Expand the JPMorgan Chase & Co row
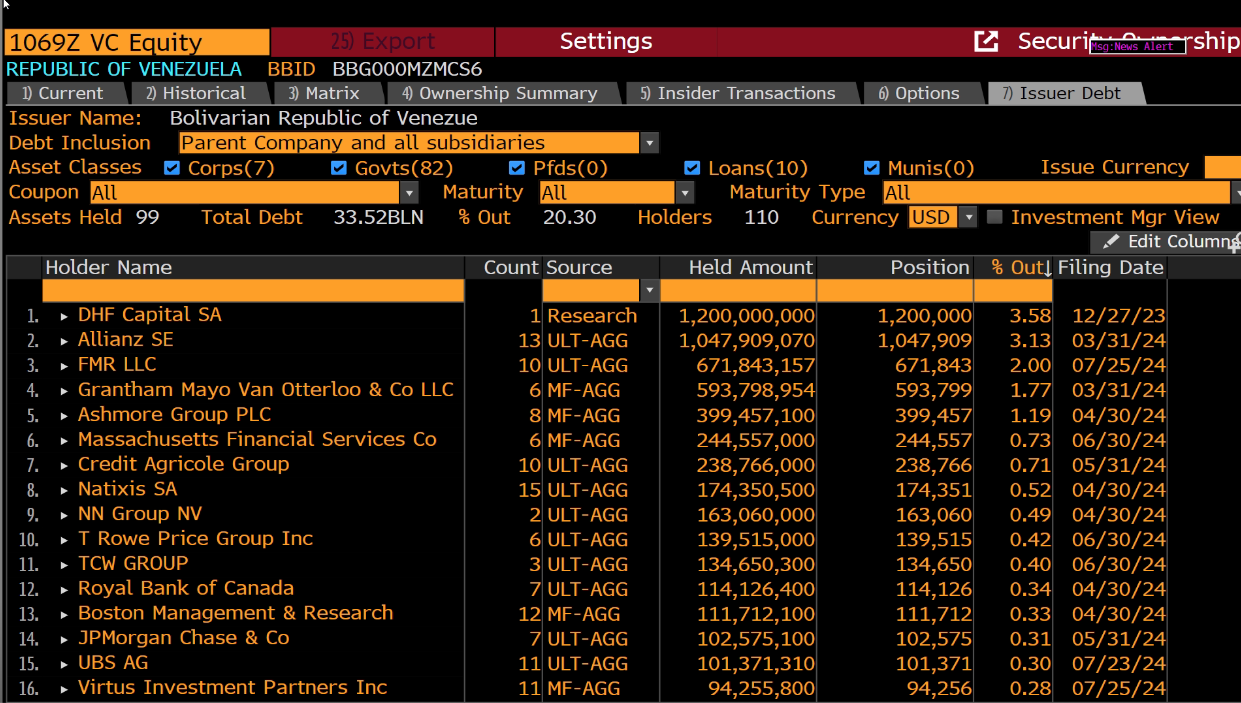Image resolution: width=1241 pixels, height=703 pixels. point(65,639)
